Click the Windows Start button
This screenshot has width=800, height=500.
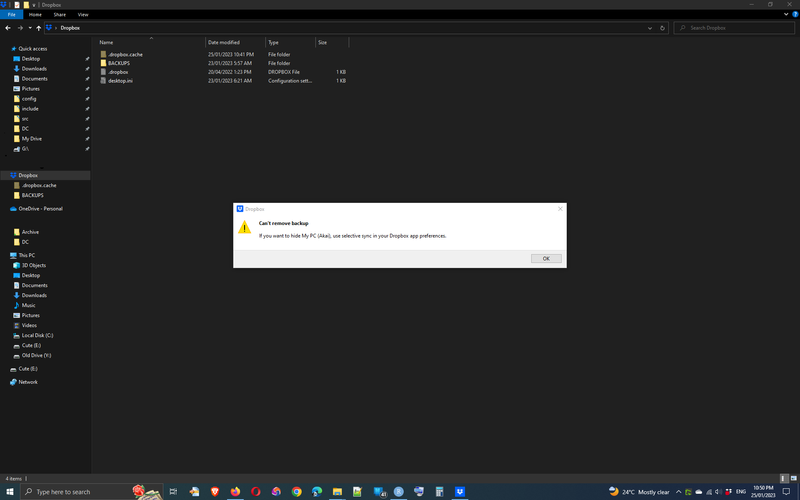[10, 492]
